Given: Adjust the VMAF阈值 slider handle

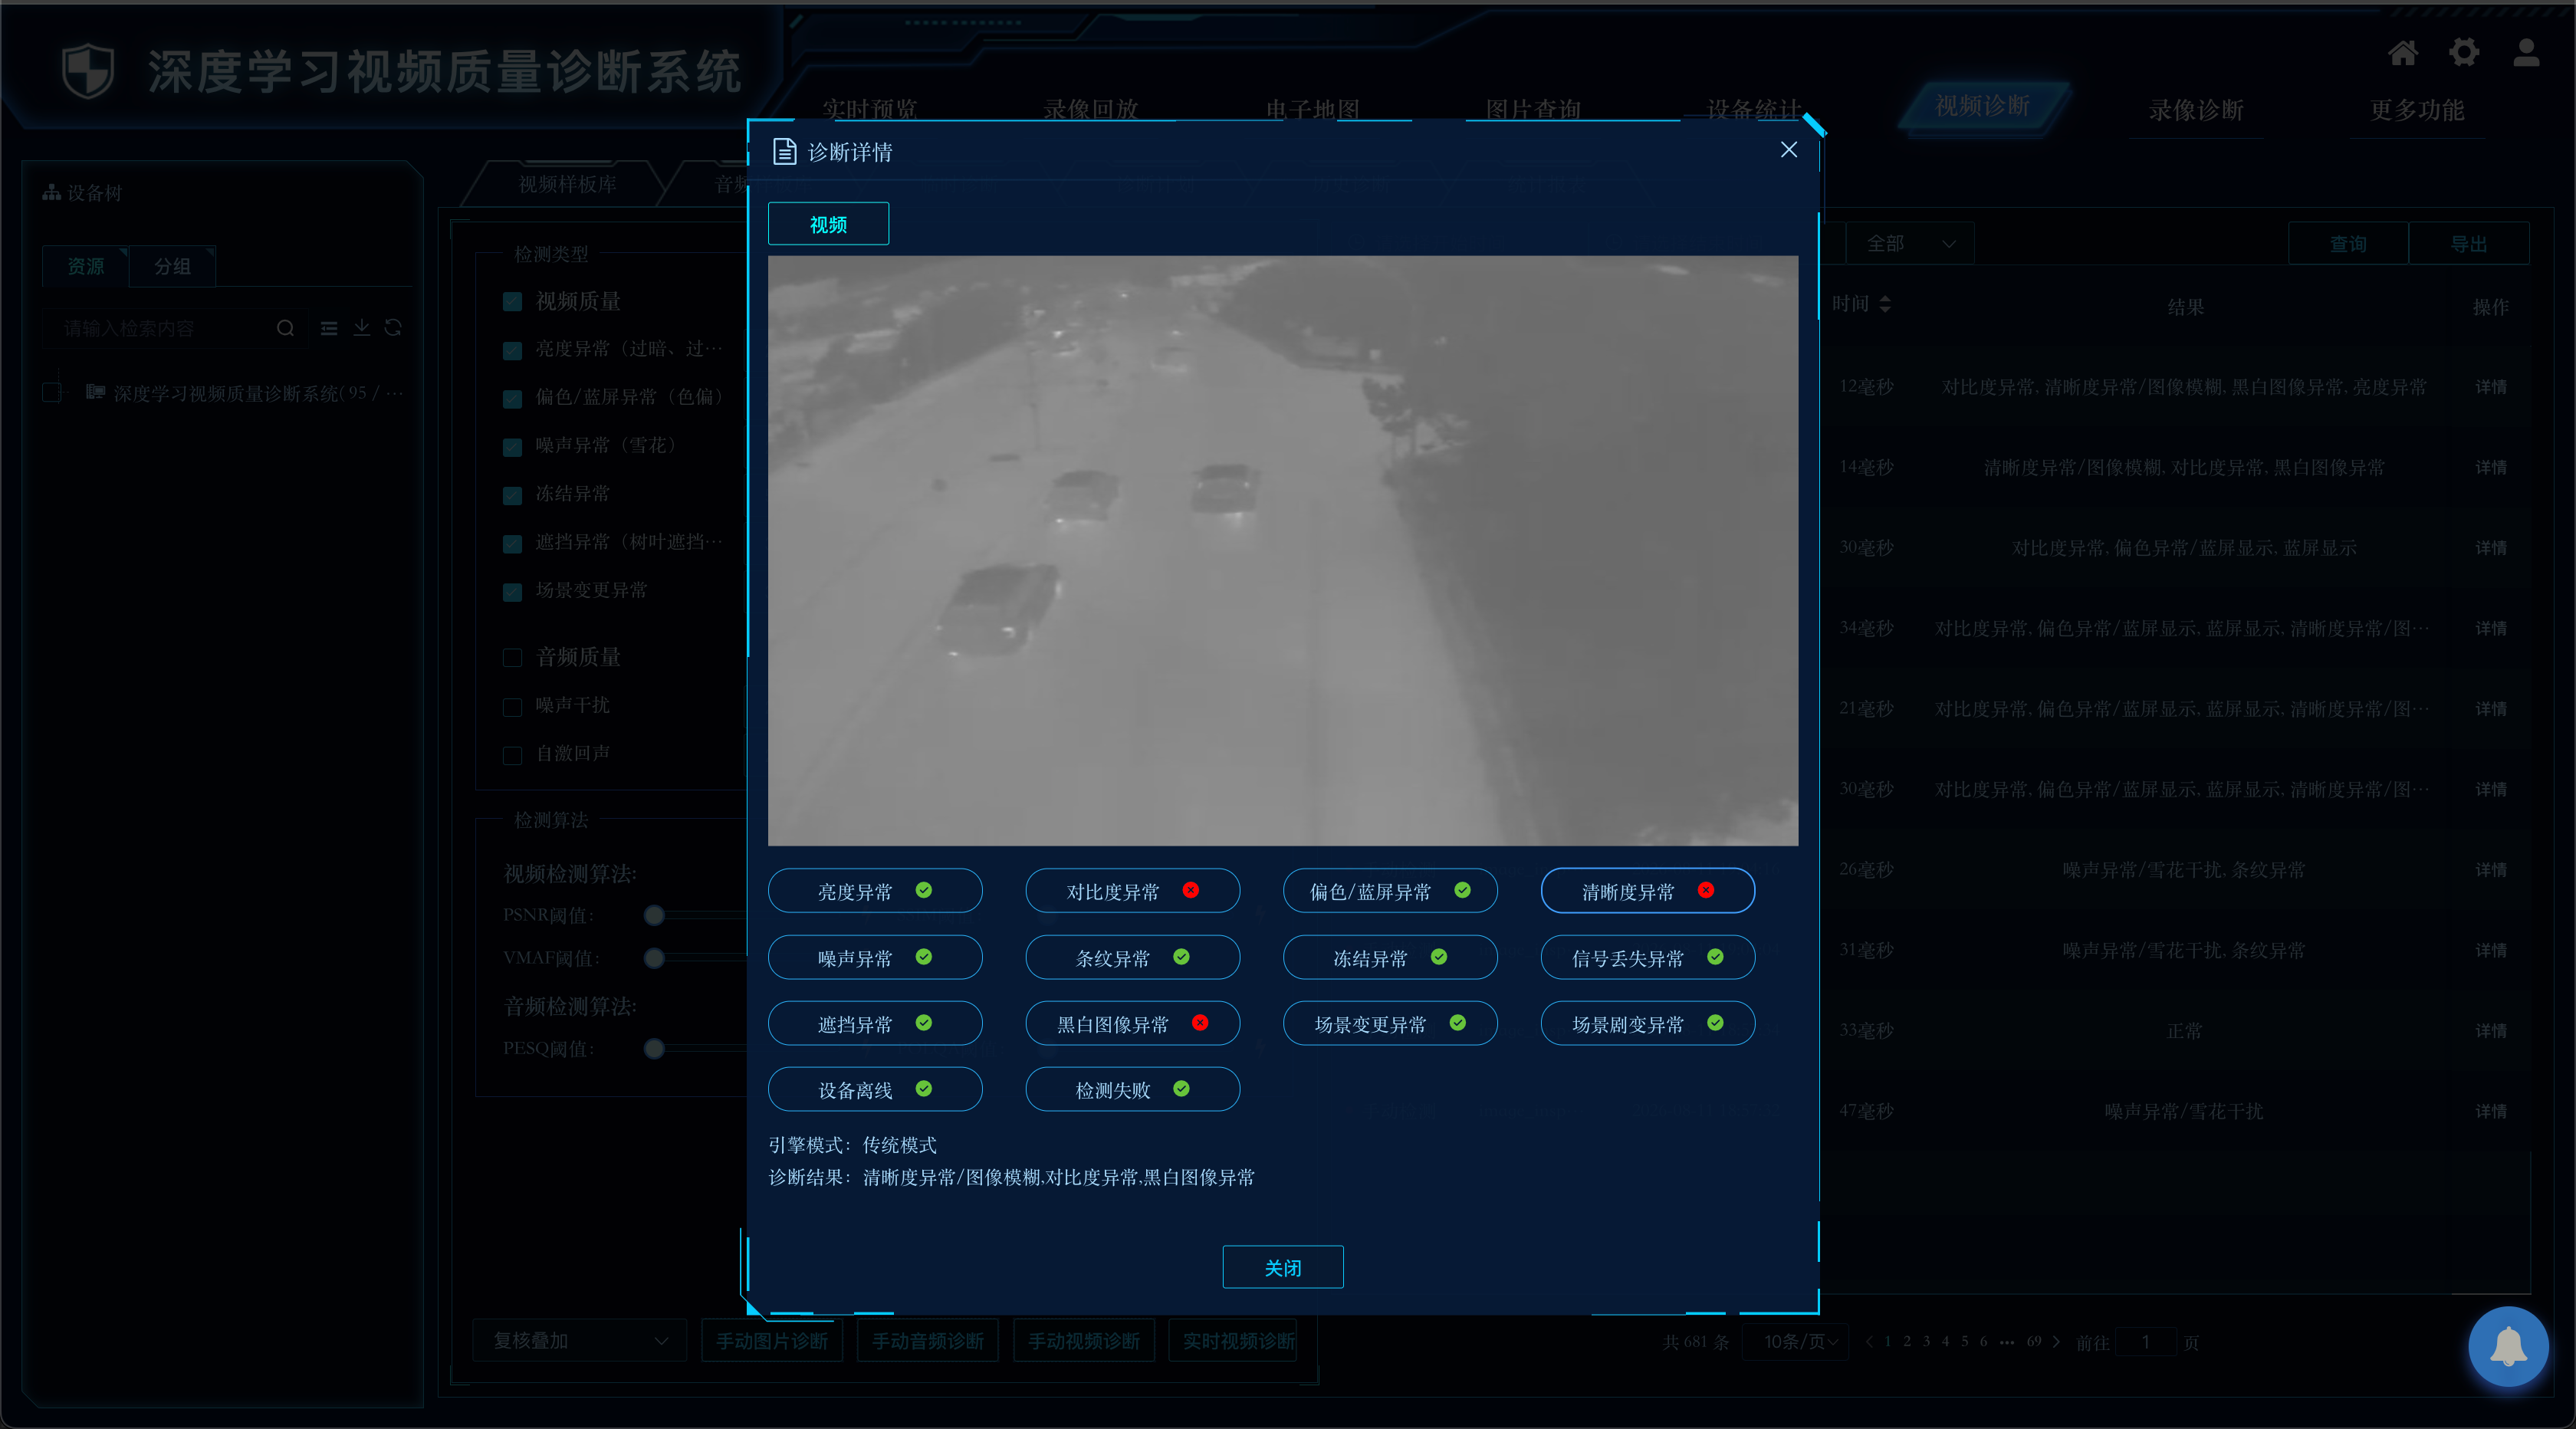Looking at the screenshot, I should point(654,958).
